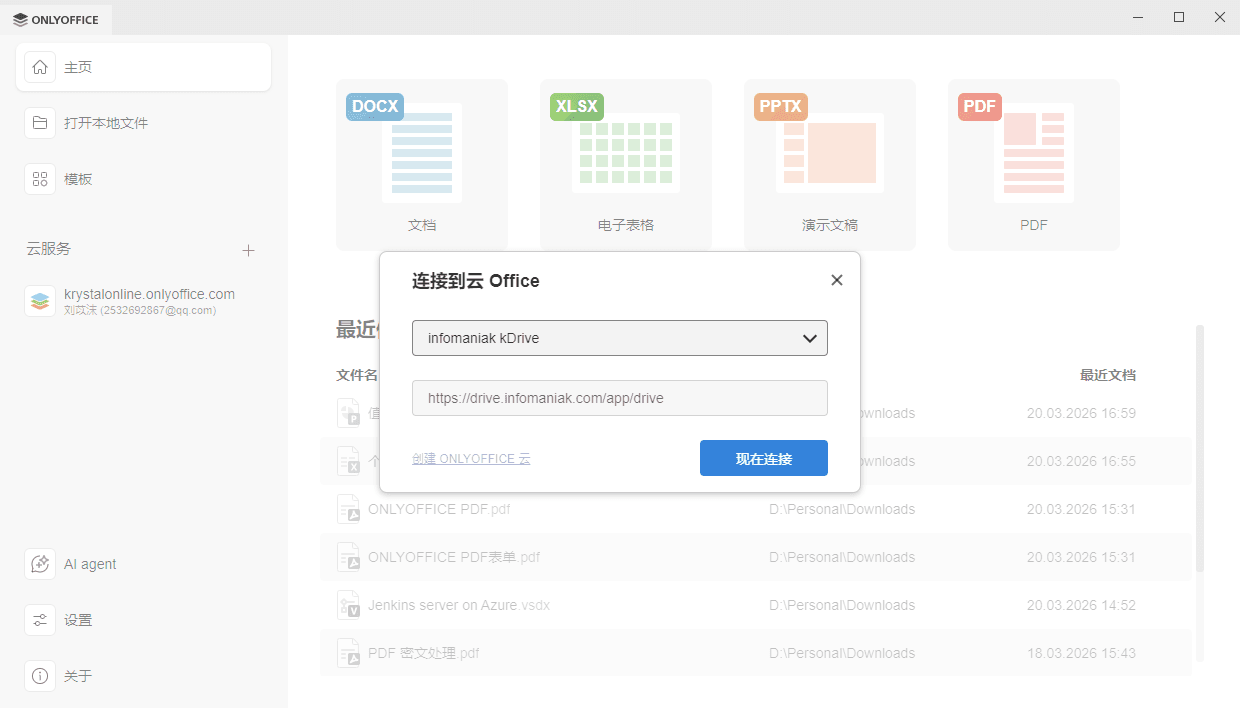Click the folder icon for local files

click(x=40, y=123)
